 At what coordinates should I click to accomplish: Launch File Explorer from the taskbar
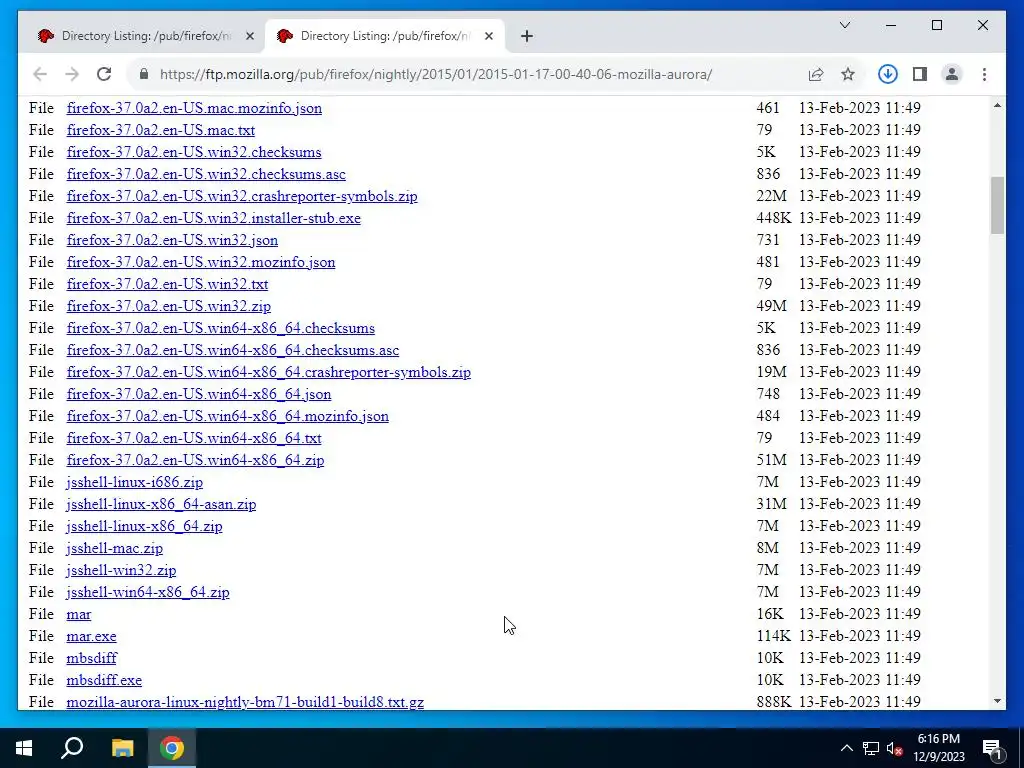pos(122,748)
